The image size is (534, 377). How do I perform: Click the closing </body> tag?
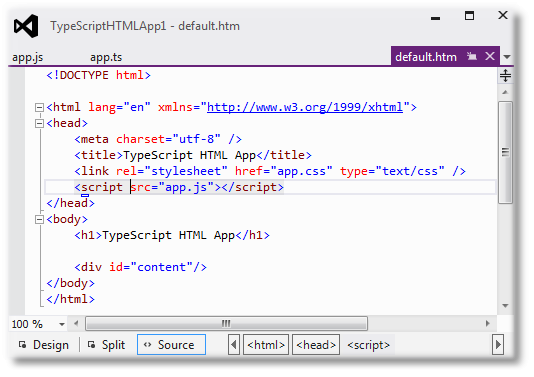point(70,283)
